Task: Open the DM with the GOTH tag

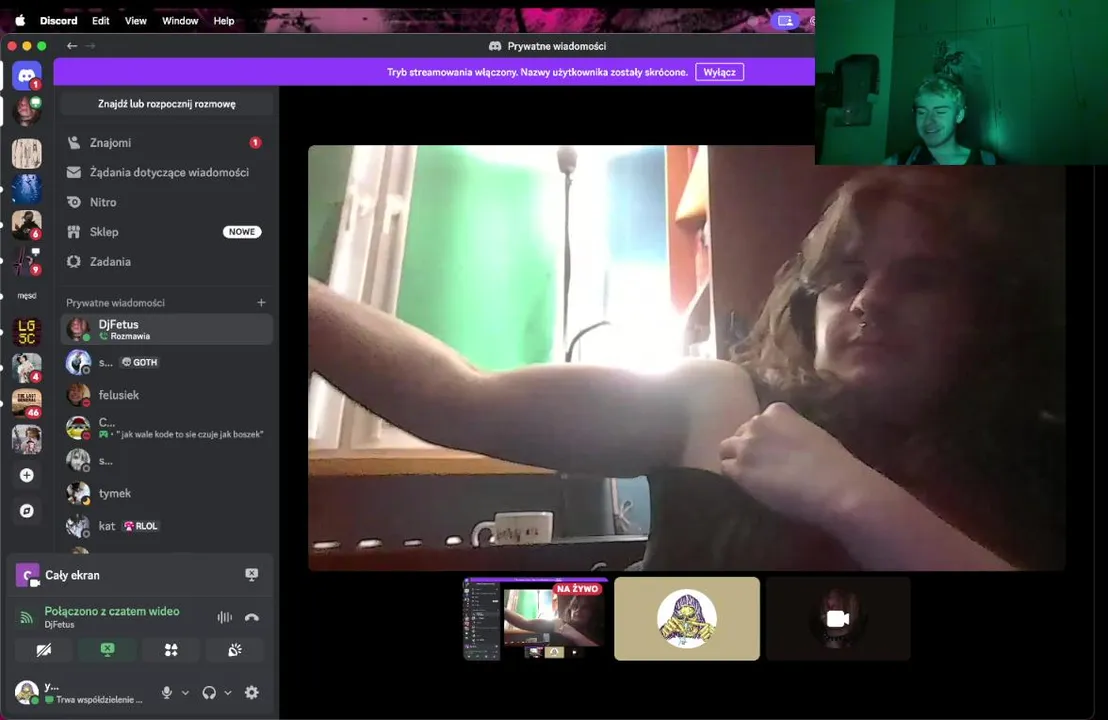Action: (x=166, y=362)
